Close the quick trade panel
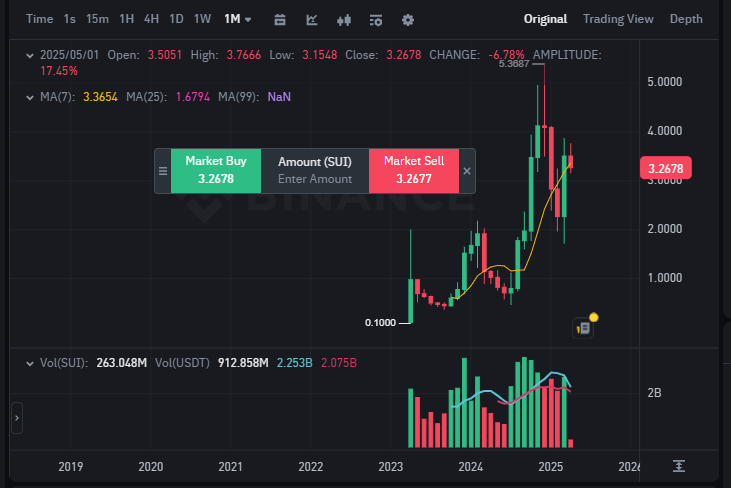 [x=467, y=171]
